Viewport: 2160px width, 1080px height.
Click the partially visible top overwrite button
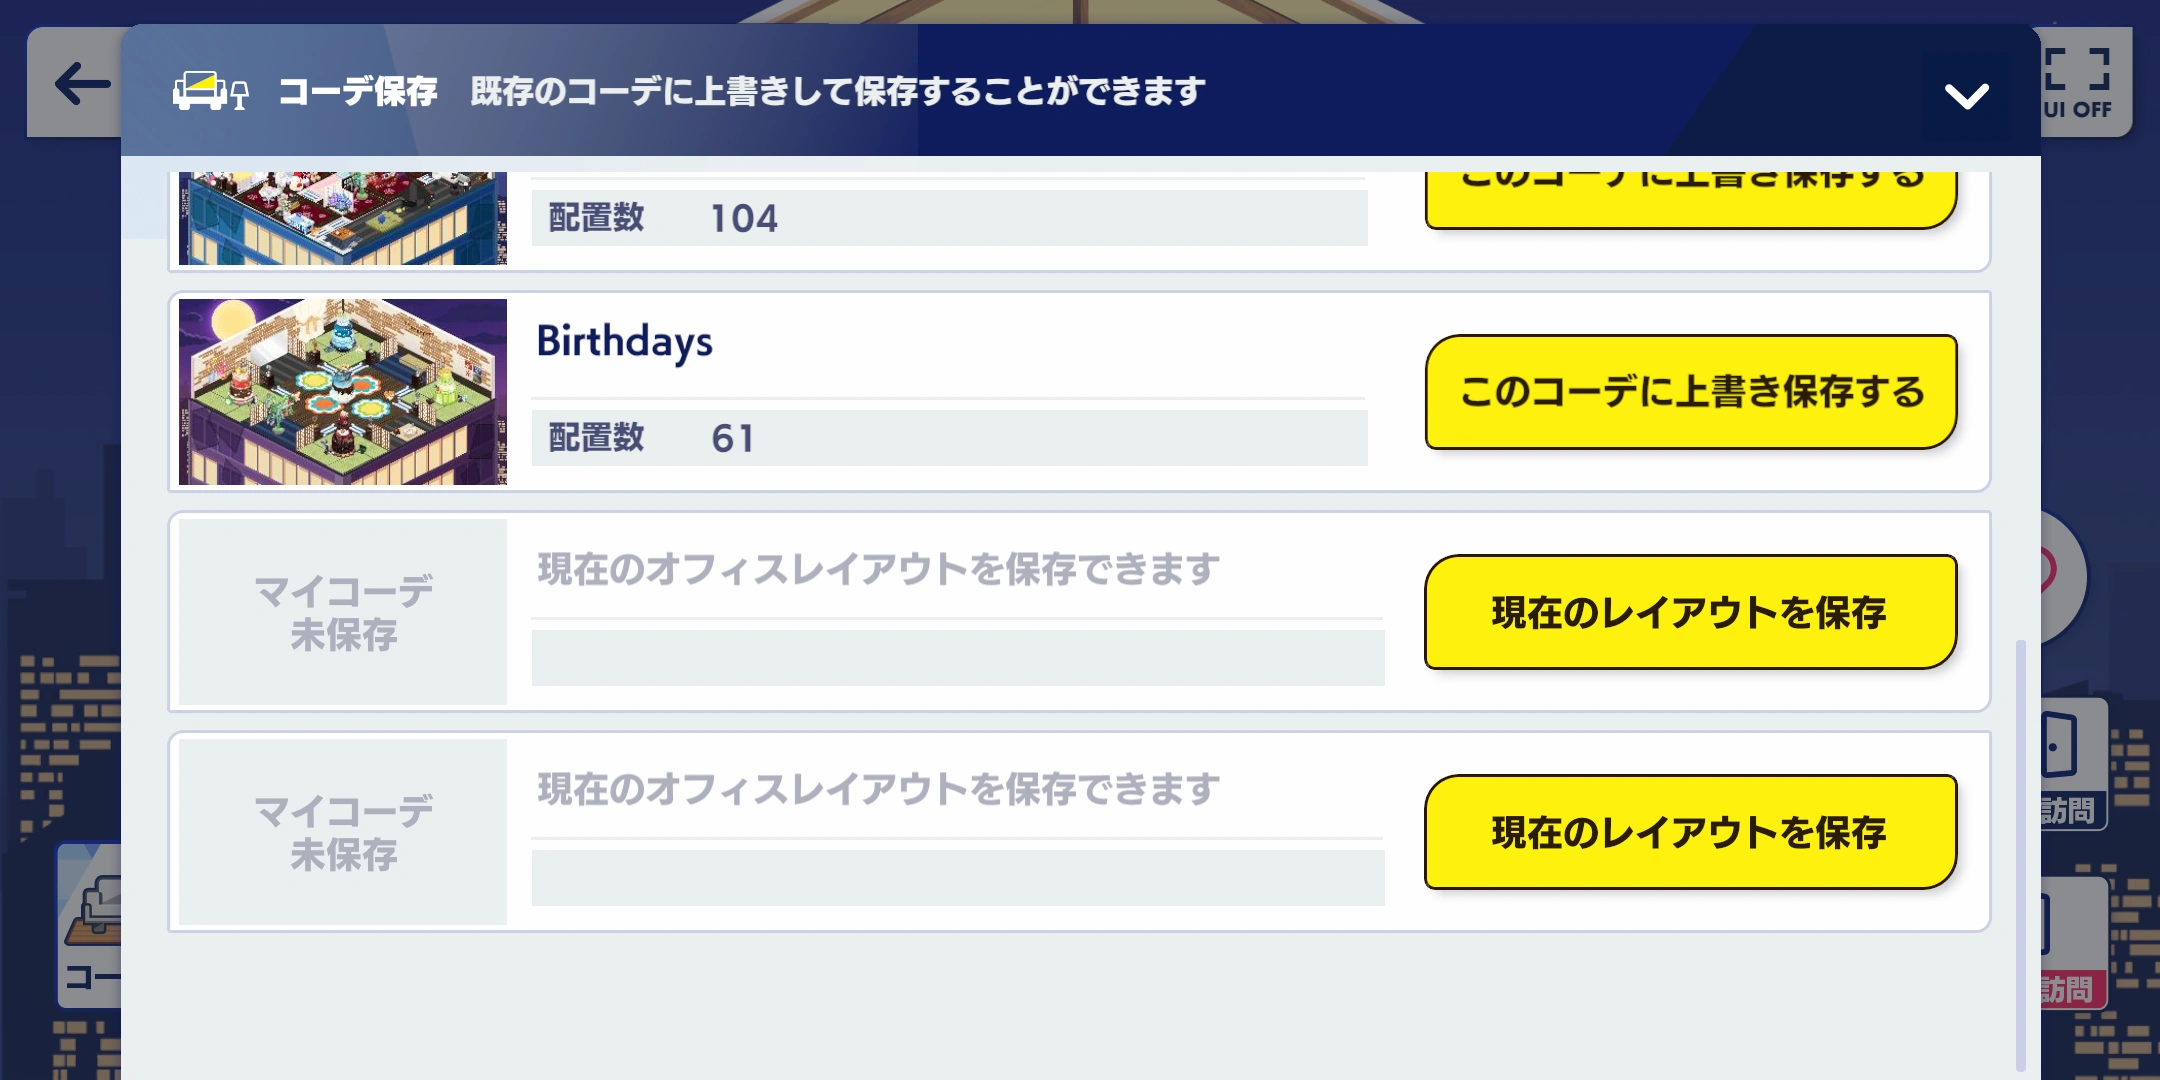point(1690,197)
